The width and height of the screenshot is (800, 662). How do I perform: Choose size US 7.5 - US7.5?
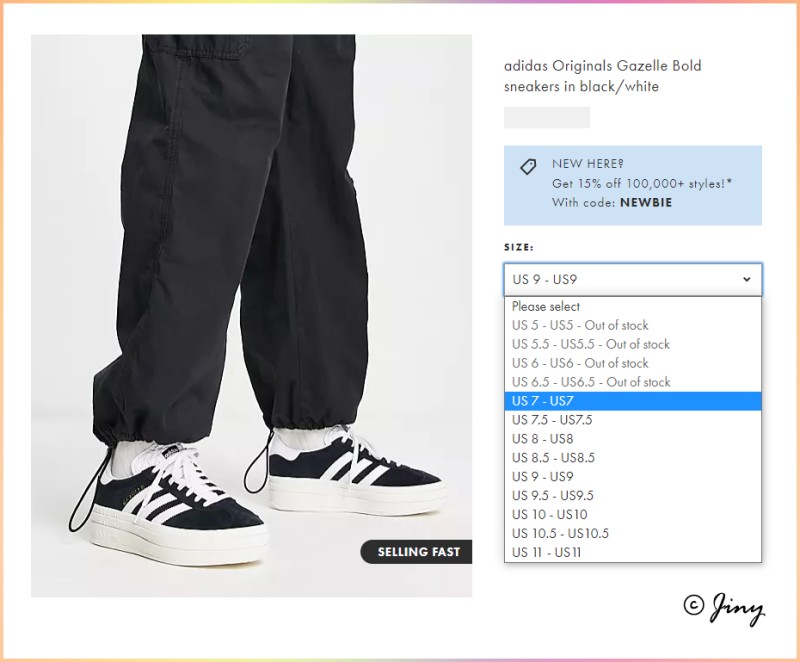(x=633, y=420)
